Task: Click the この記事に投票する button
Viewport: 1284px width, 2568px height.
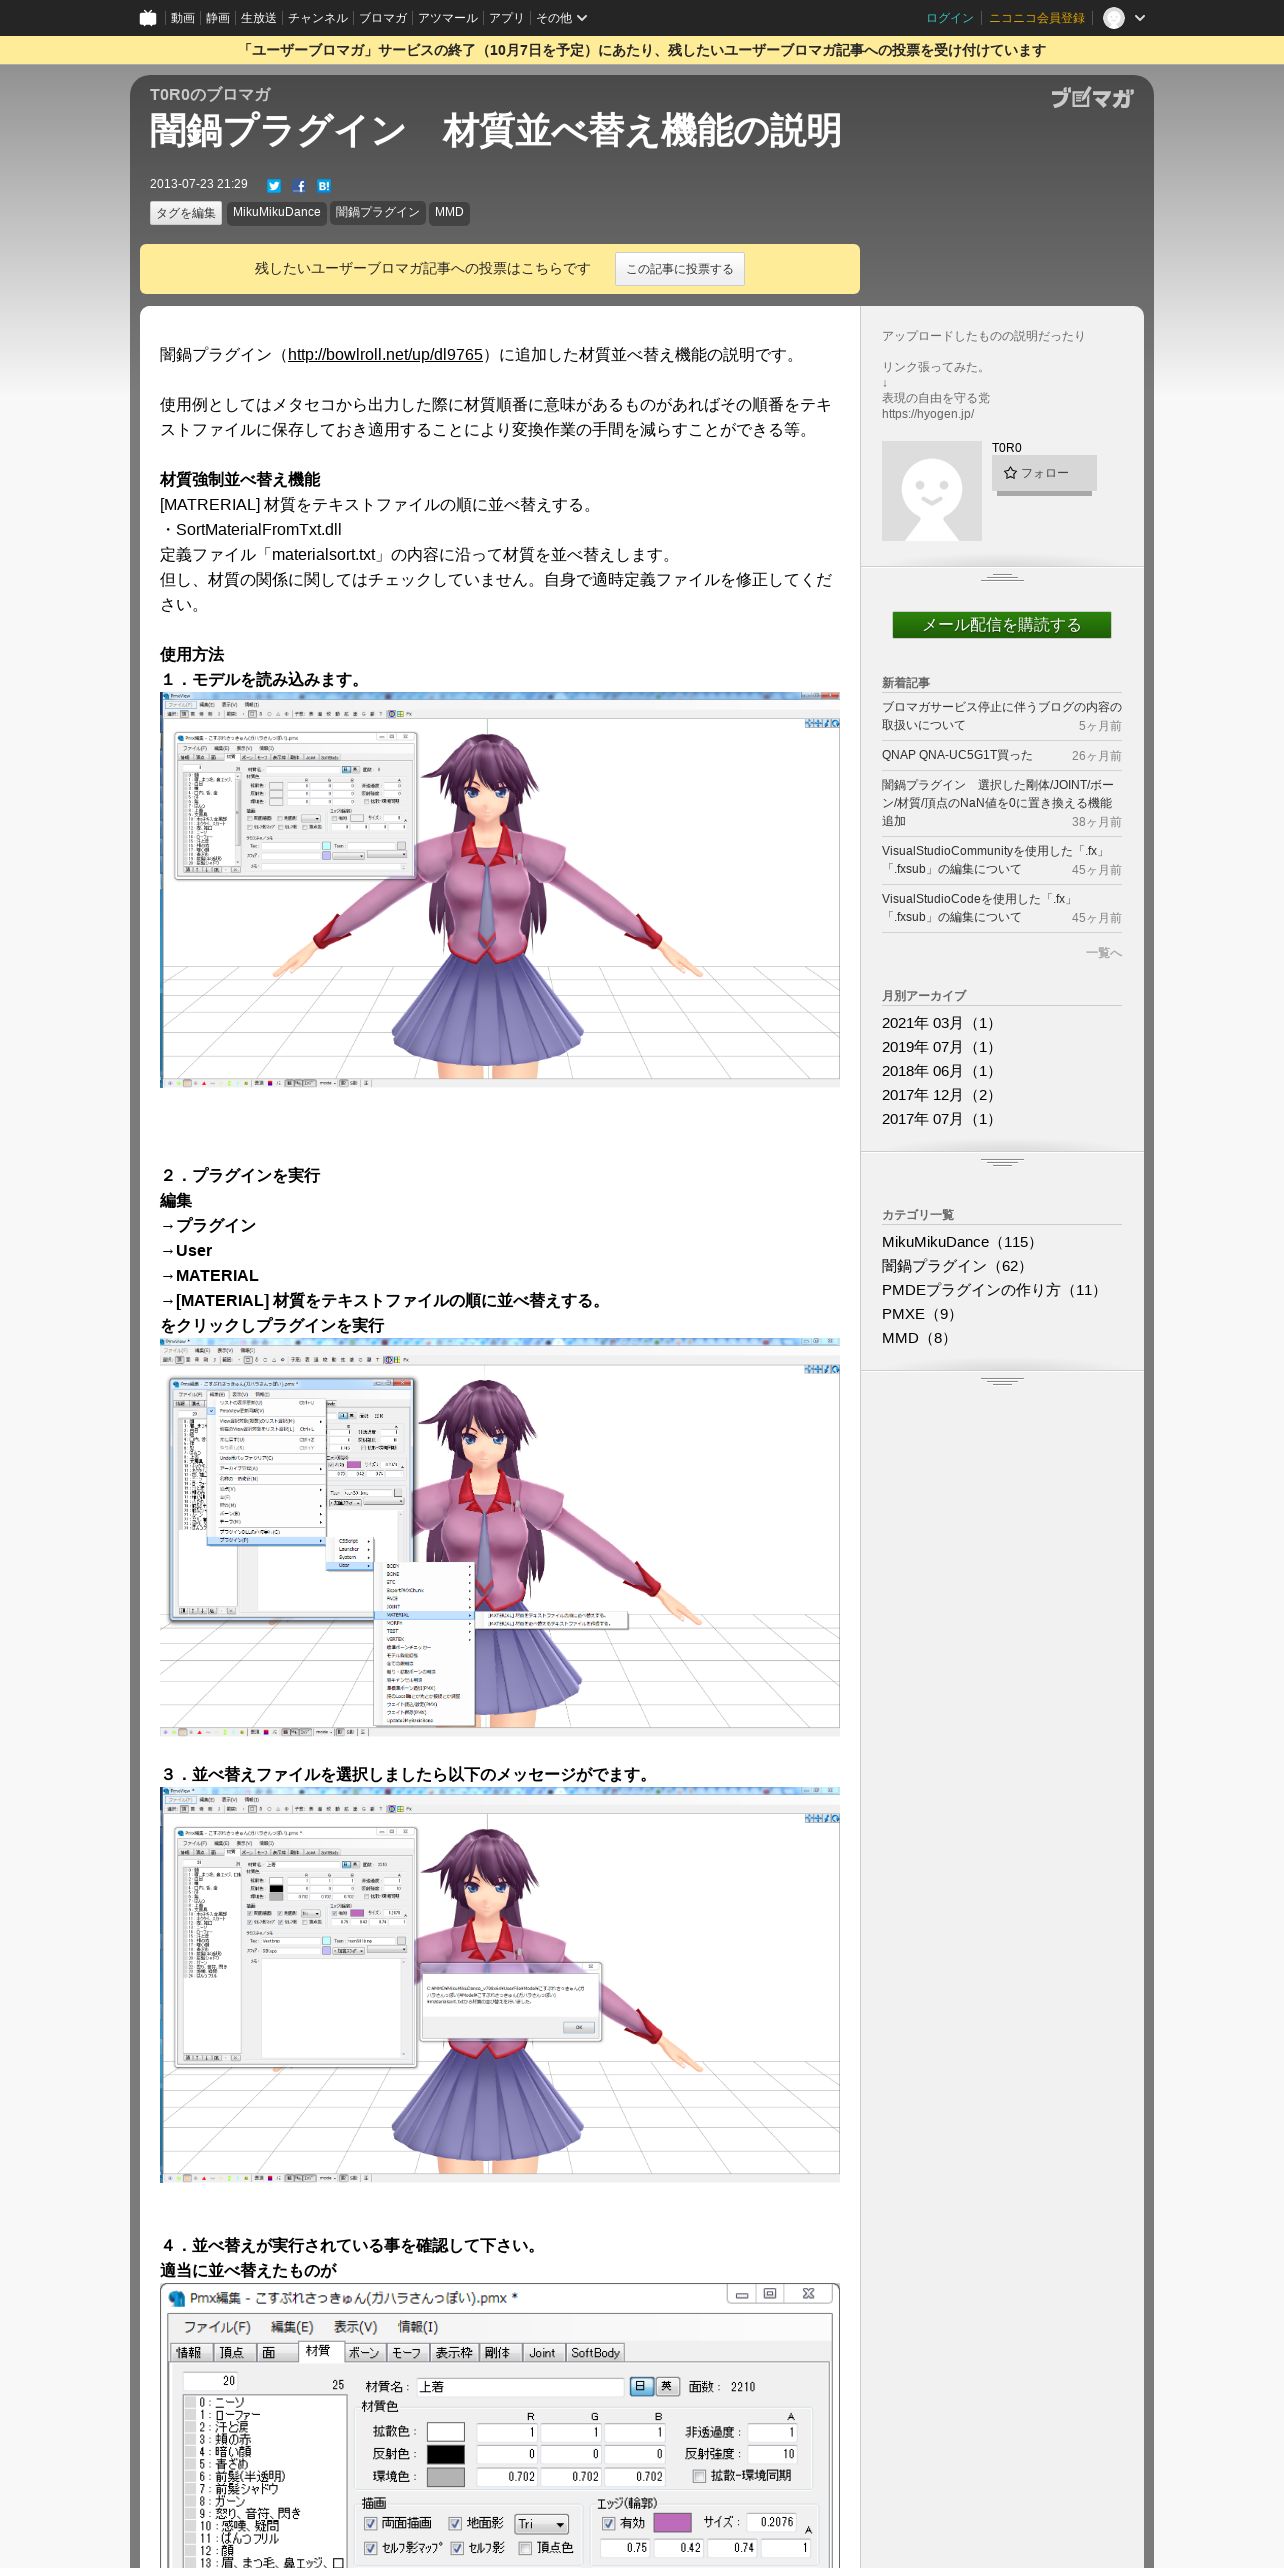Action: pos(680,269)
